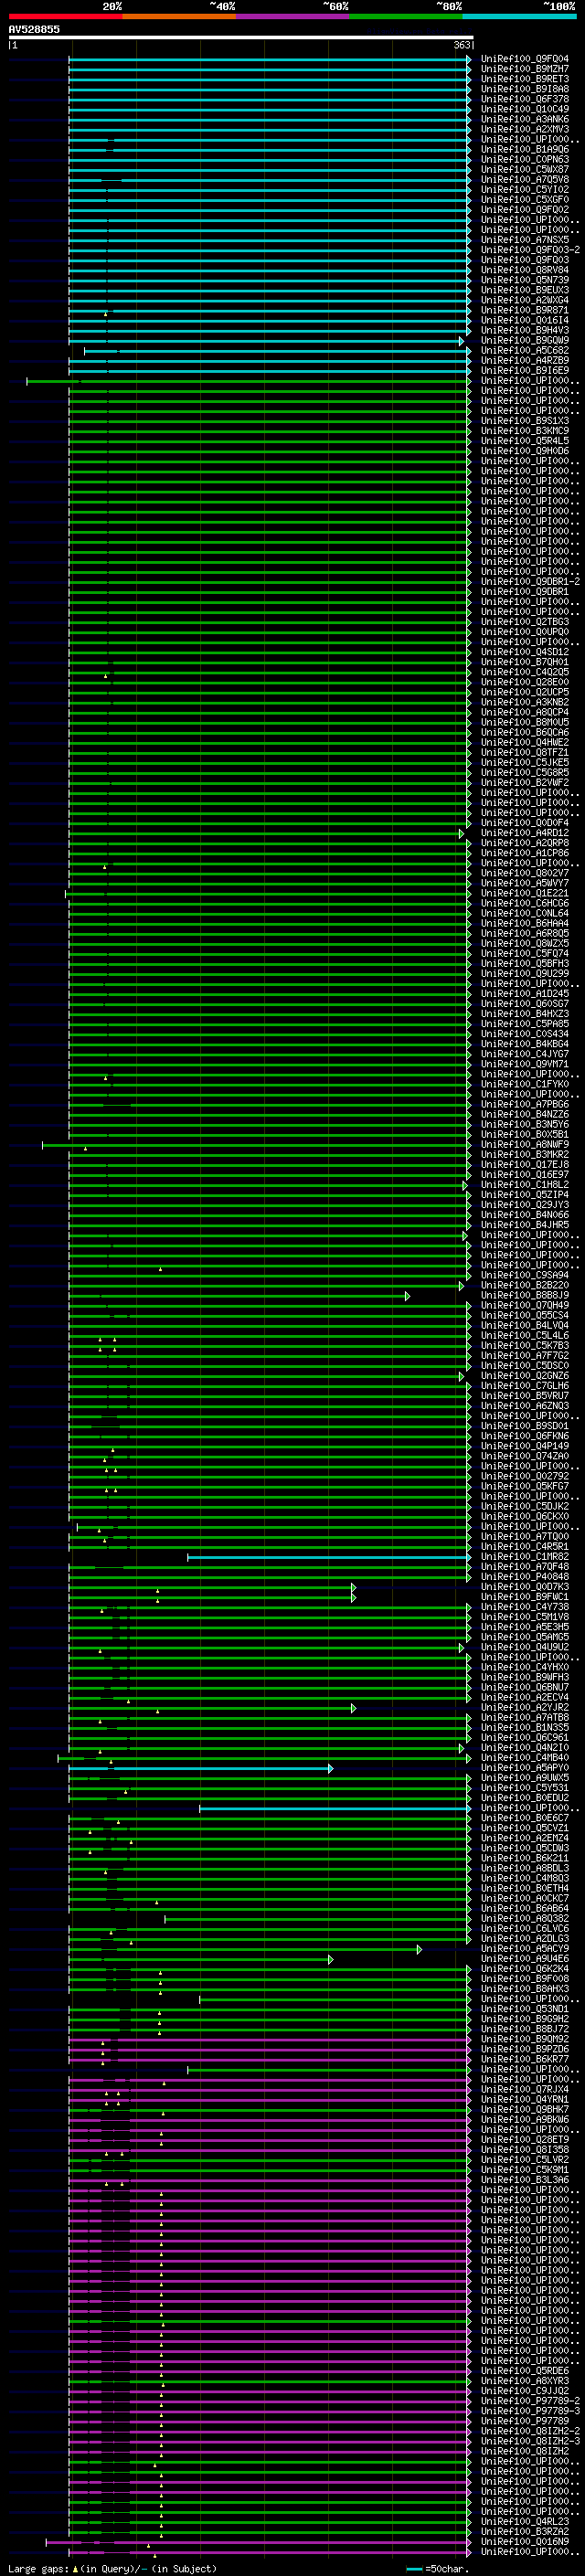Image resolution: width=585 pixels, height=2576 pixels.
Task: Click the purple ~60% identity legend segment
Action: 292,16
